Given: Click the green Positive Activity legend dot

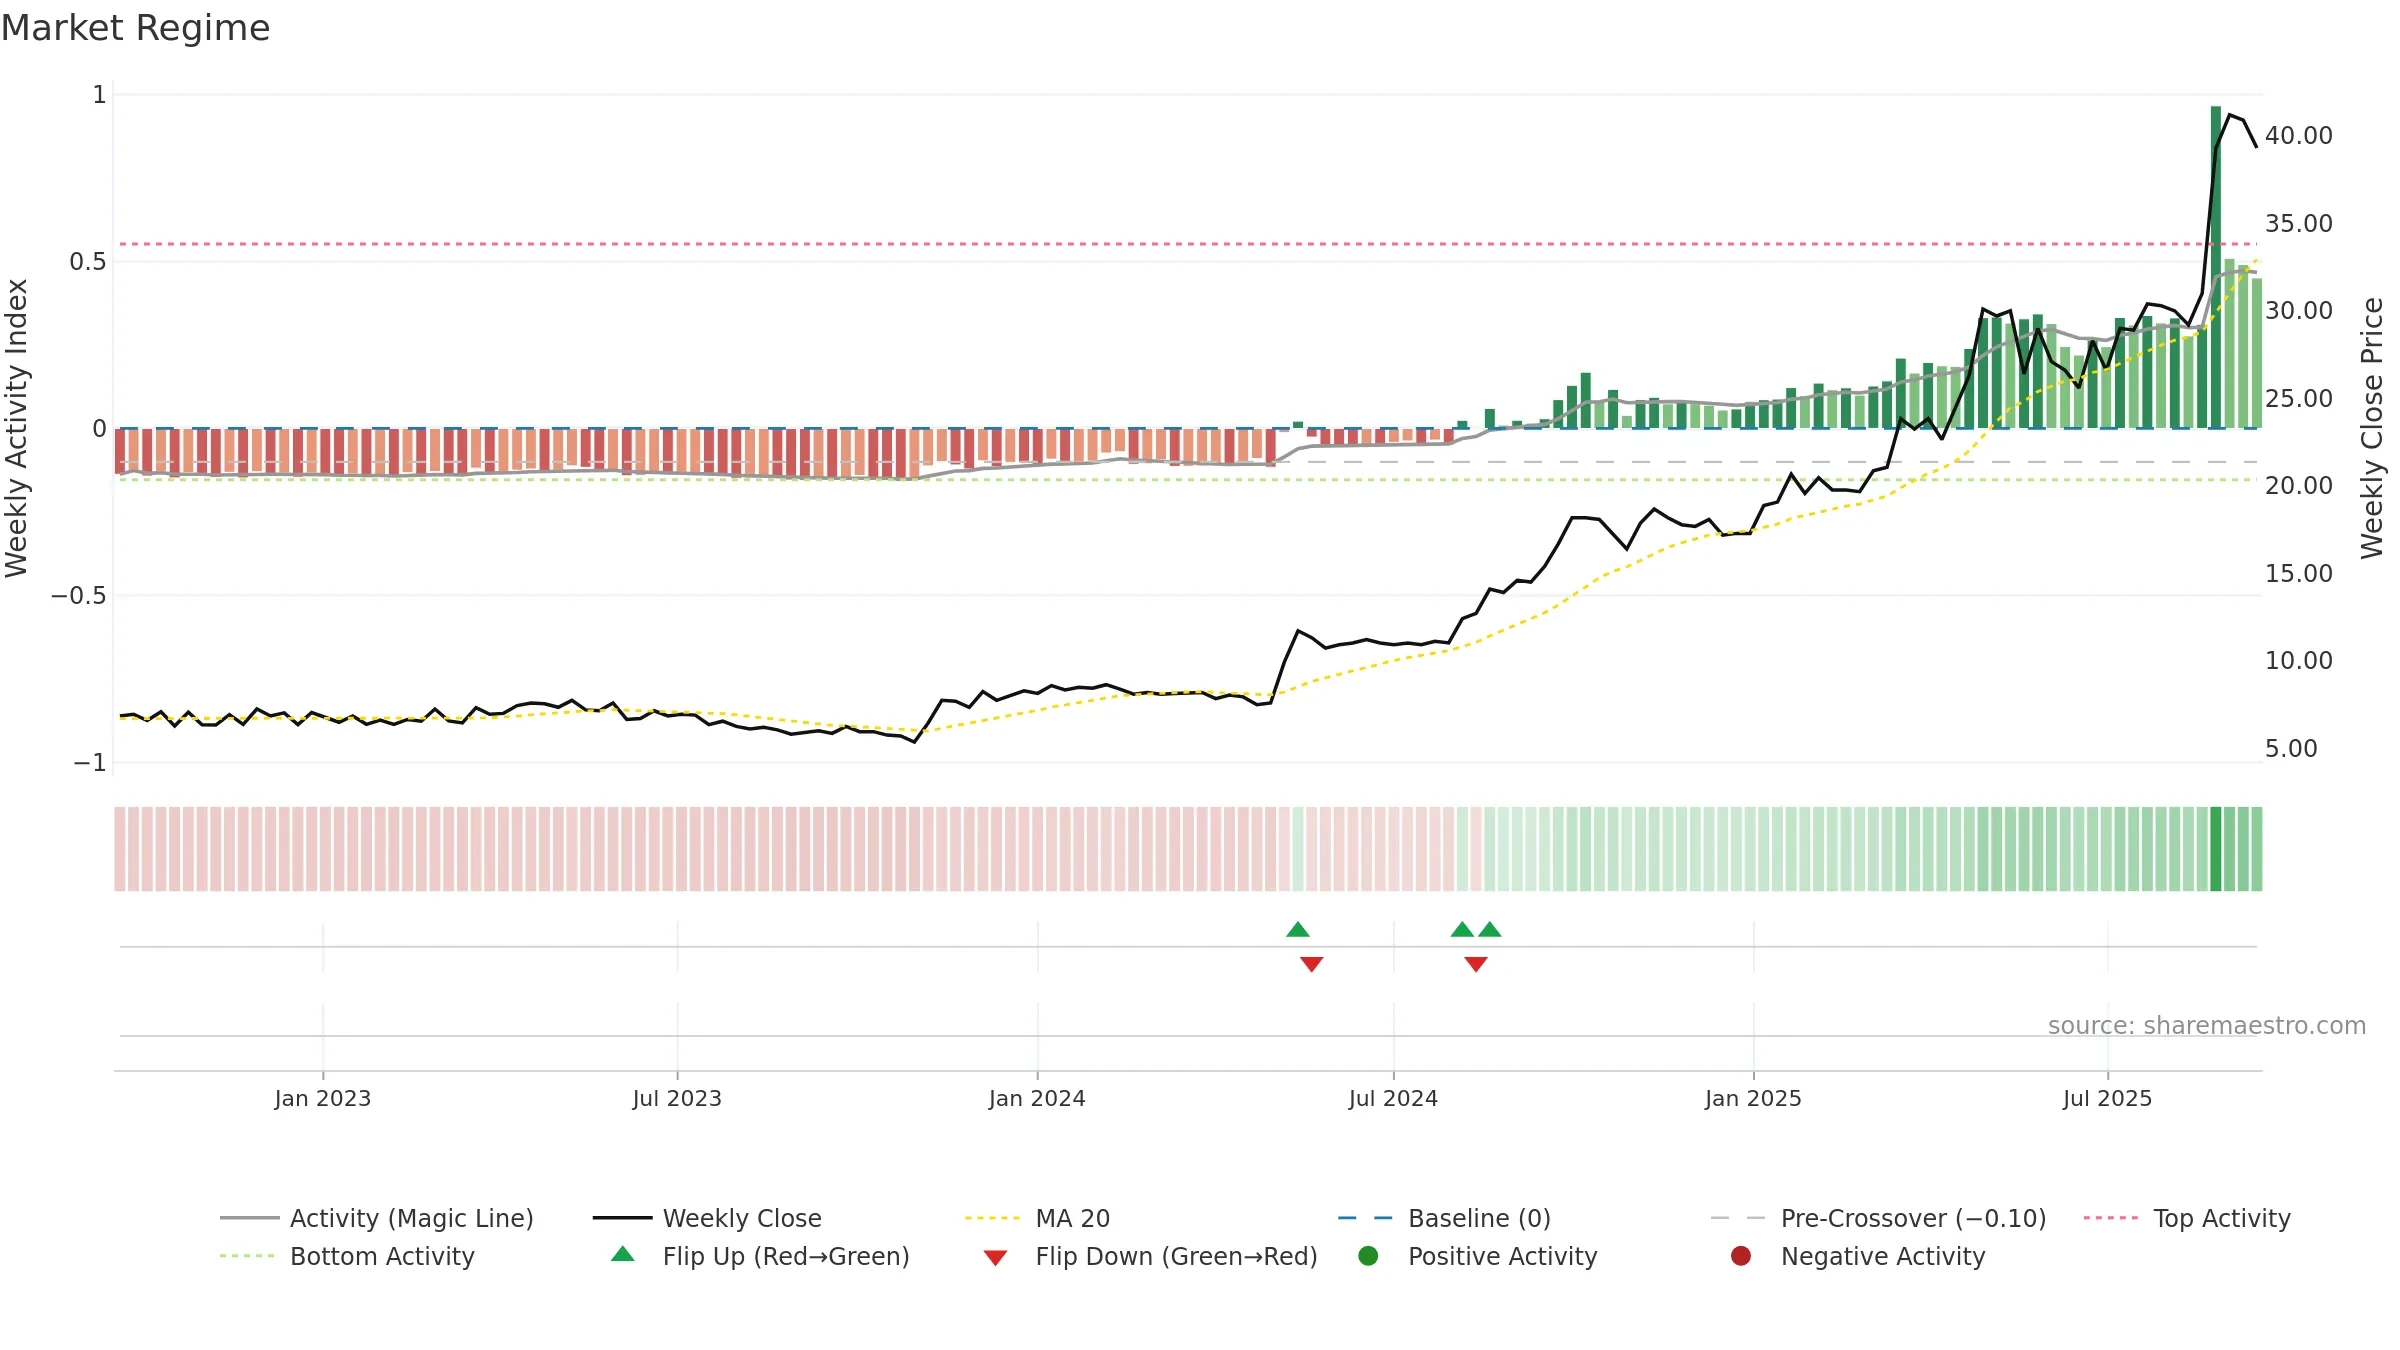Looking at the screenshot, I should pyautogui.click(x=1368, y=1256).
